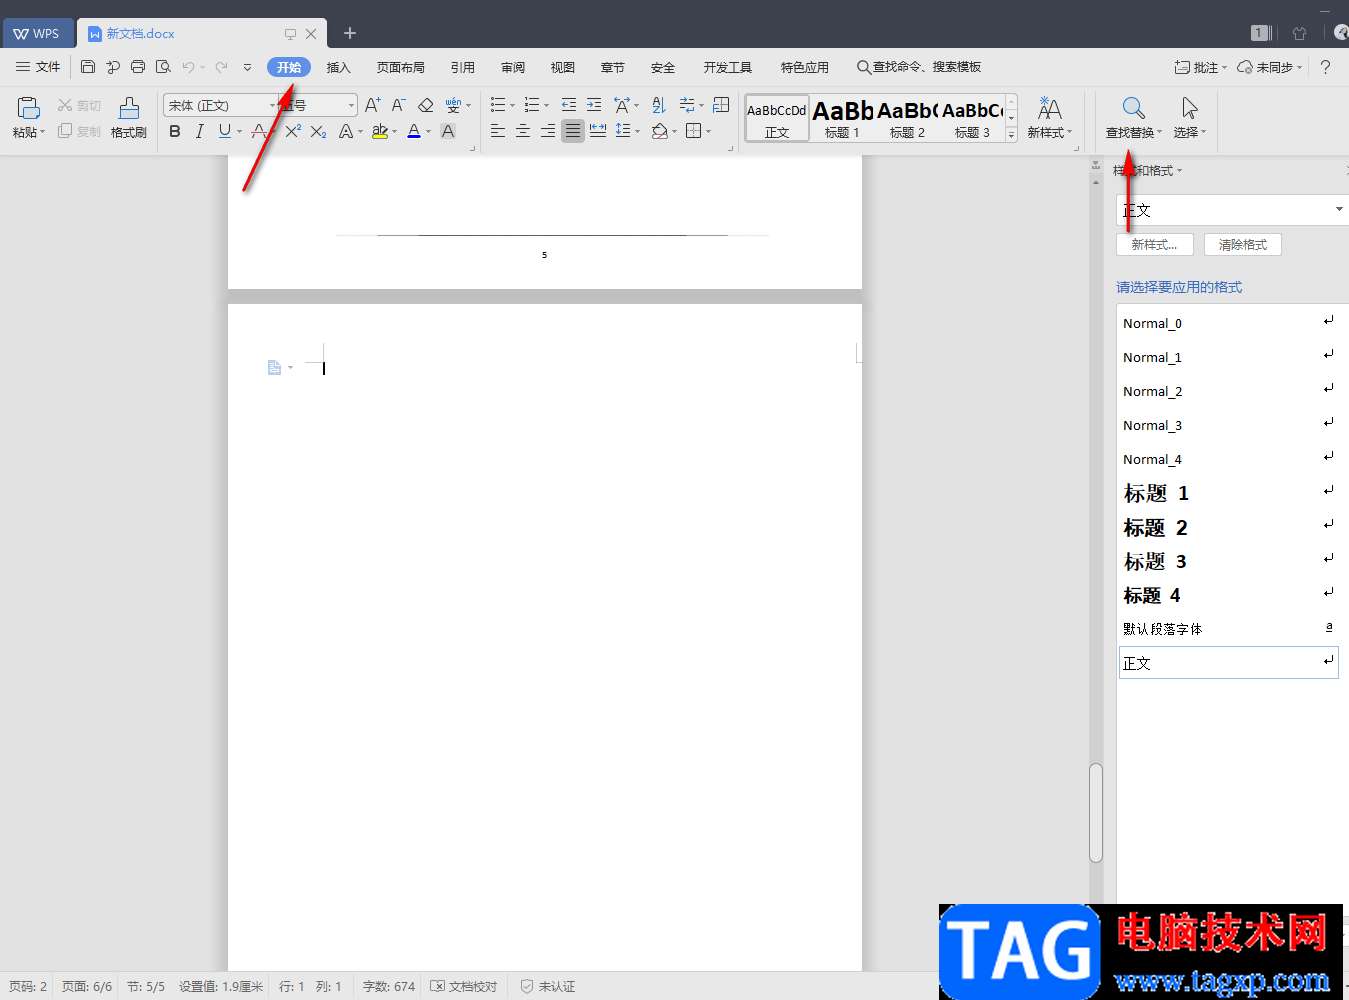This screenshot has height=1000, width=1349.
Task: Toggle show/hide paragraph marks icon
Action: point(687,105)
